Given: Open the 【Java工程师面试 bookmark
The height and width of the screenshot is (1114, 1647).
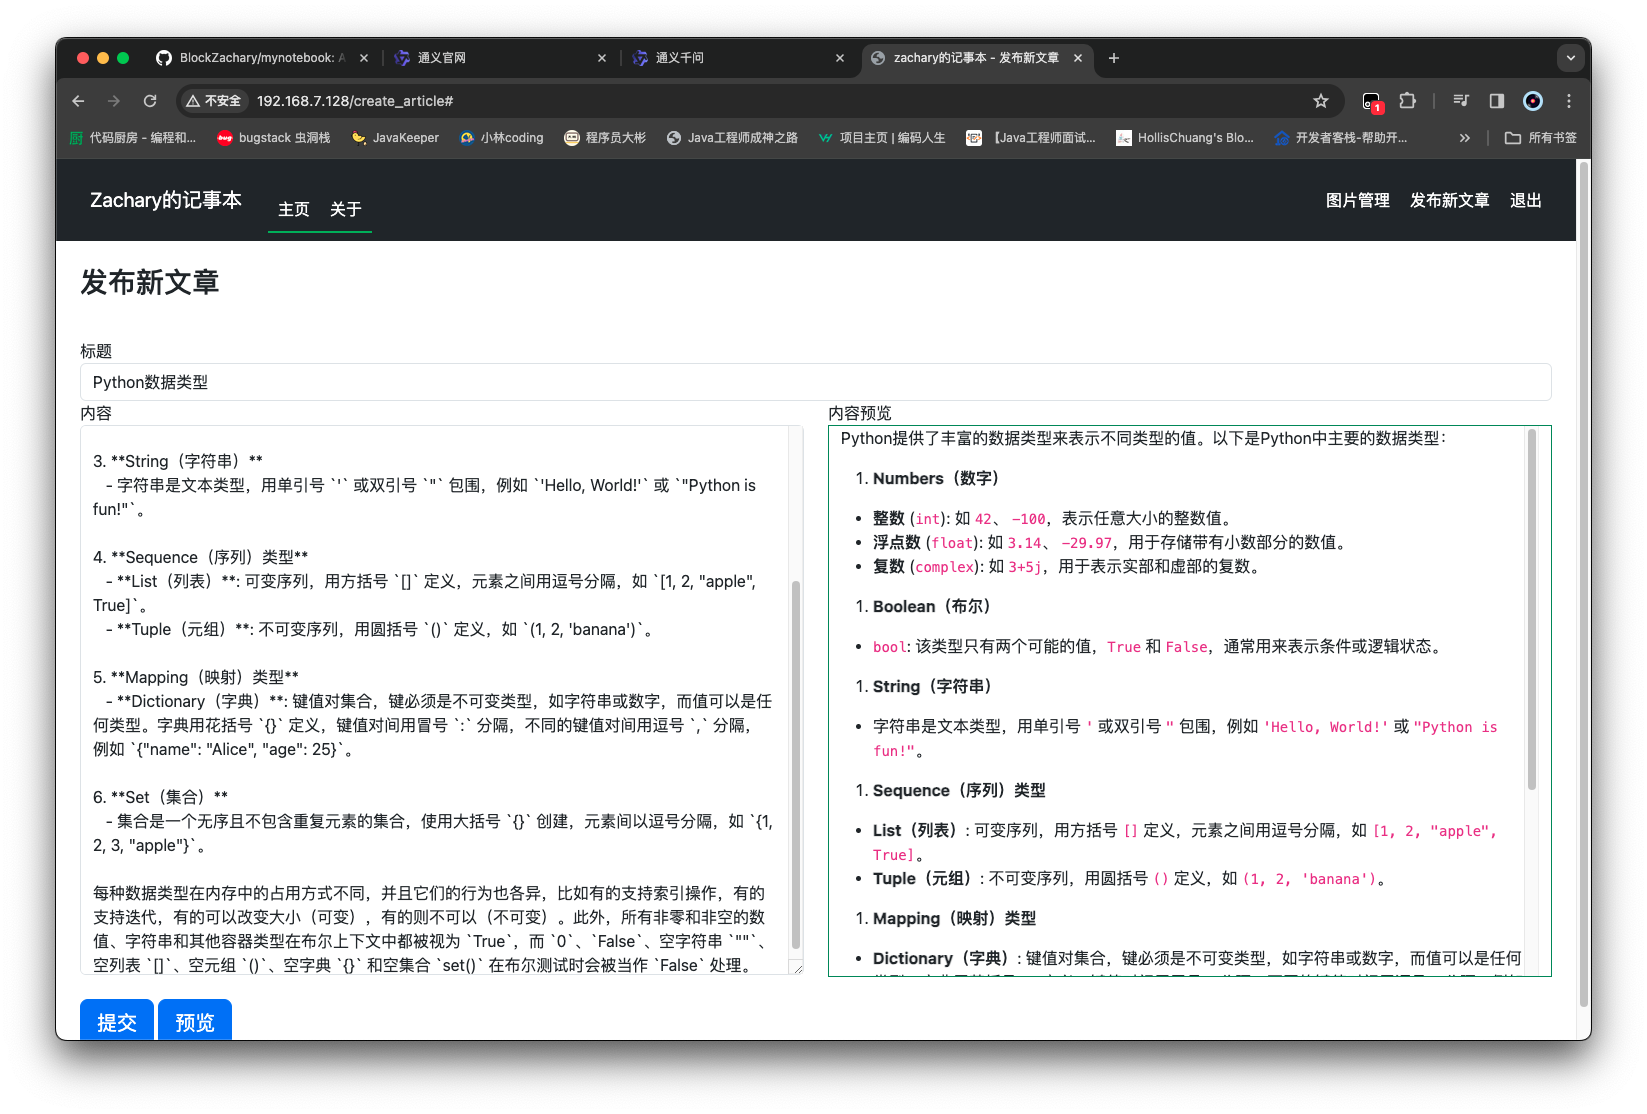Looking at the screenshot, I should click(1030, 138).
